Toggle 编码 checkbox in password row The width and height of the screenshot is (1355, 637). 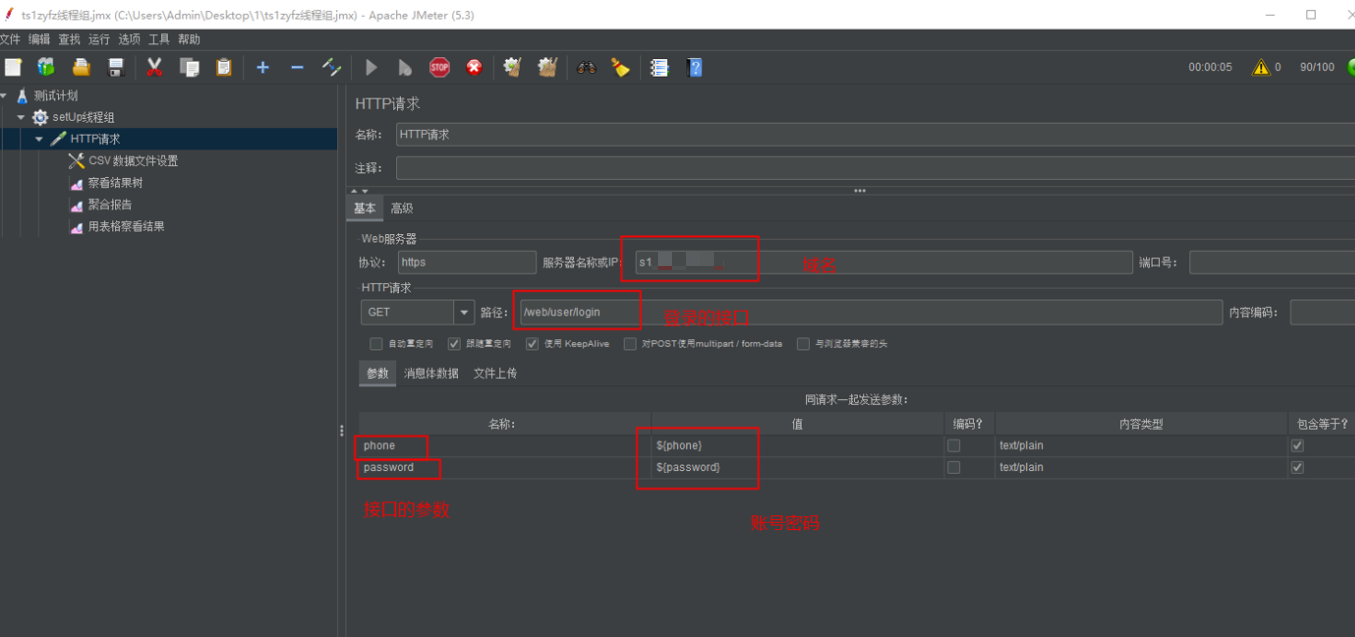[x=954, y=468]
